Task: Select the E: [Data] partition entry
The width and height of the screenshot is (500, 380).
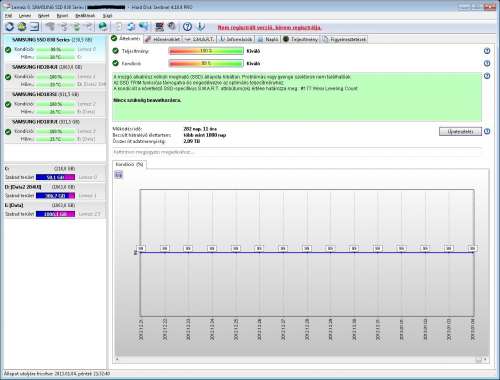Action: [x=55, y=210]
